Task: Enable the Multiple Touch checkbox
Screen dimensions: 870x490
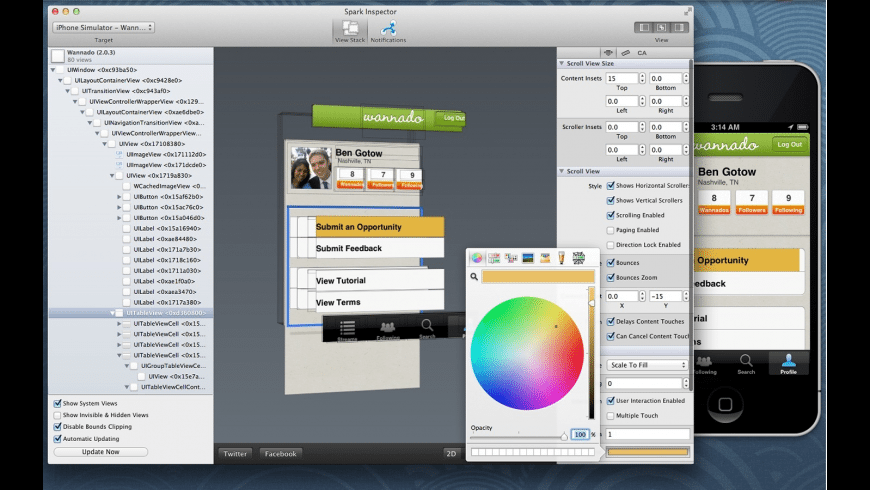Action: click(x=610, y=416)
